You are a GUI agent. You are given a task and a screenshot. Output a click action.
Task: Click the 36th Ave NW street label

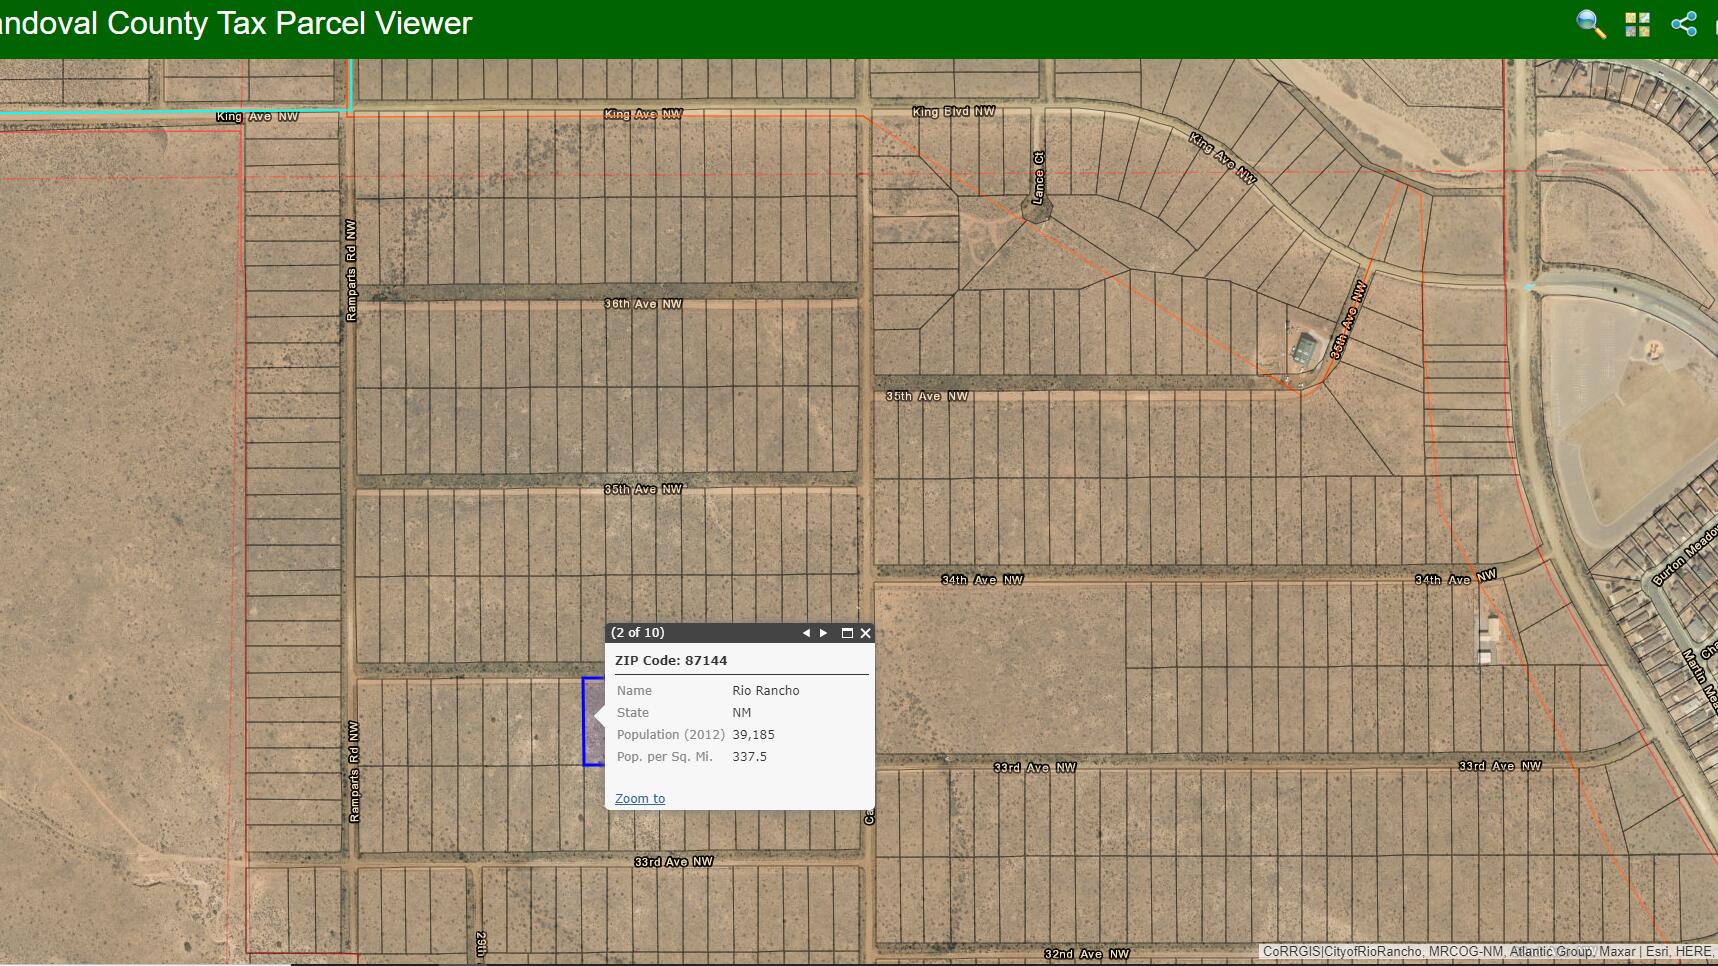(x=643, y=304)
